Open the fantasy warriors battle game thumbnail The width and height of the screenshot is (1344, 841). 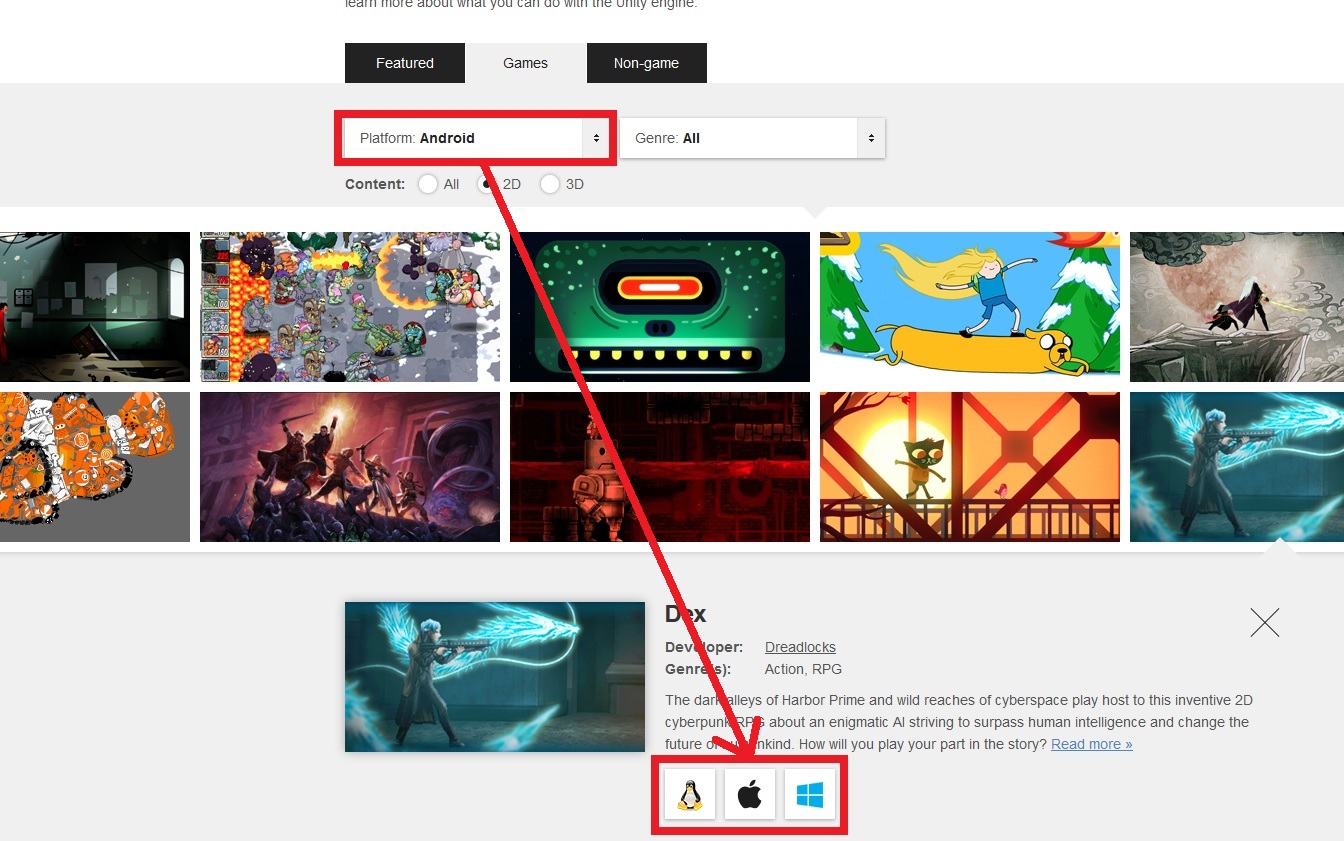tap(350, 467)
